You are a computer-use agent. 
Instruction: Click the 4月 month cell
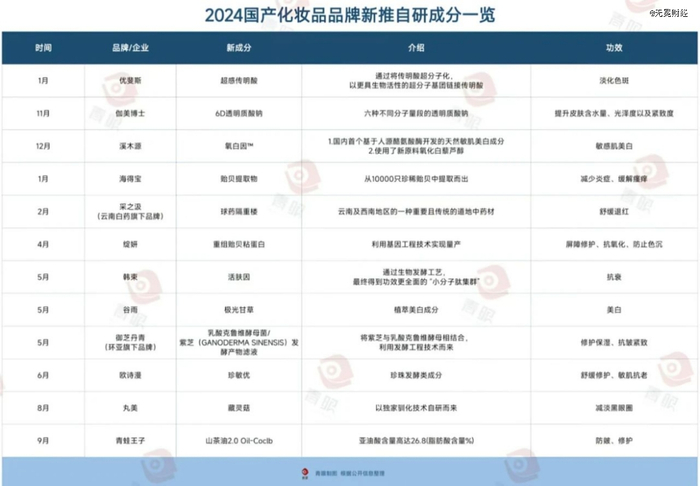point(43,244)
